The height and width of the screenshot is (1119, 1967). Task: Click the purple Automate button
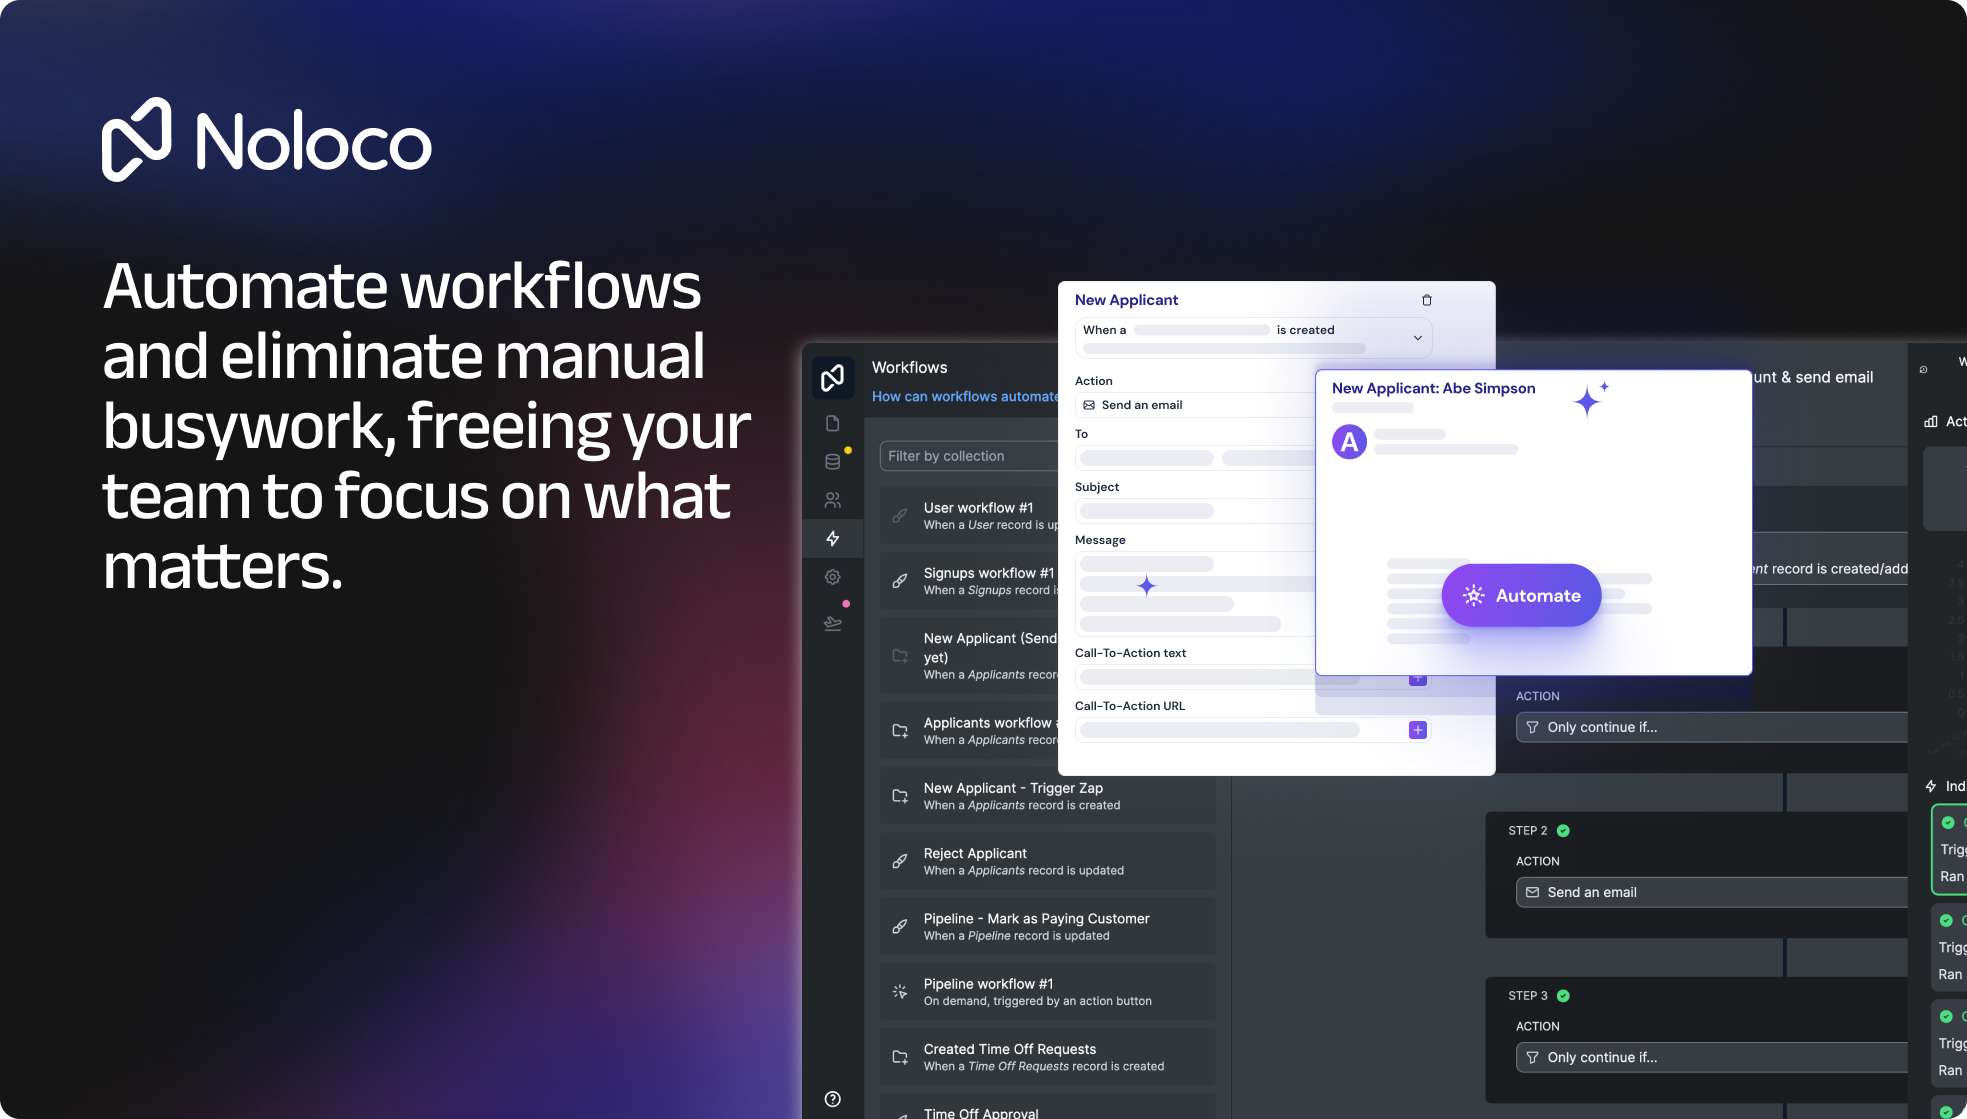1521,595
